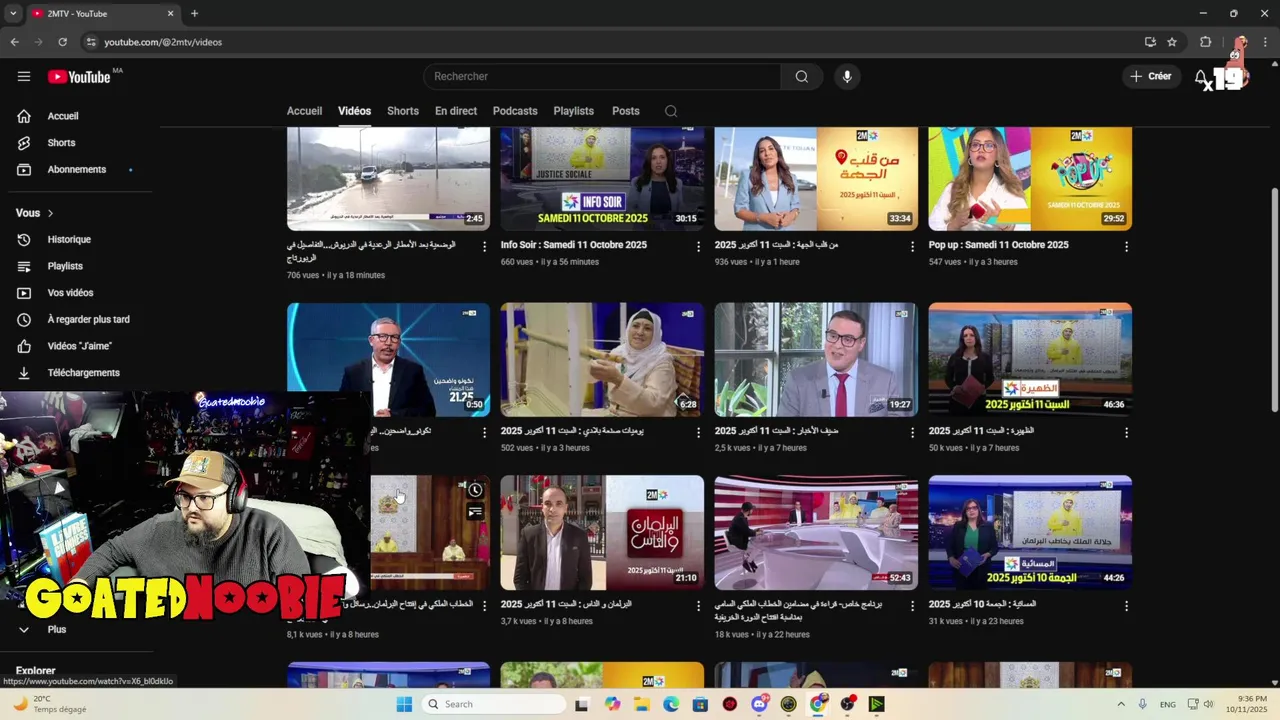Open the YouTube hamburger guide menu
The width and height of the screenshot is (1280, 720).
[x=24, y=76]
